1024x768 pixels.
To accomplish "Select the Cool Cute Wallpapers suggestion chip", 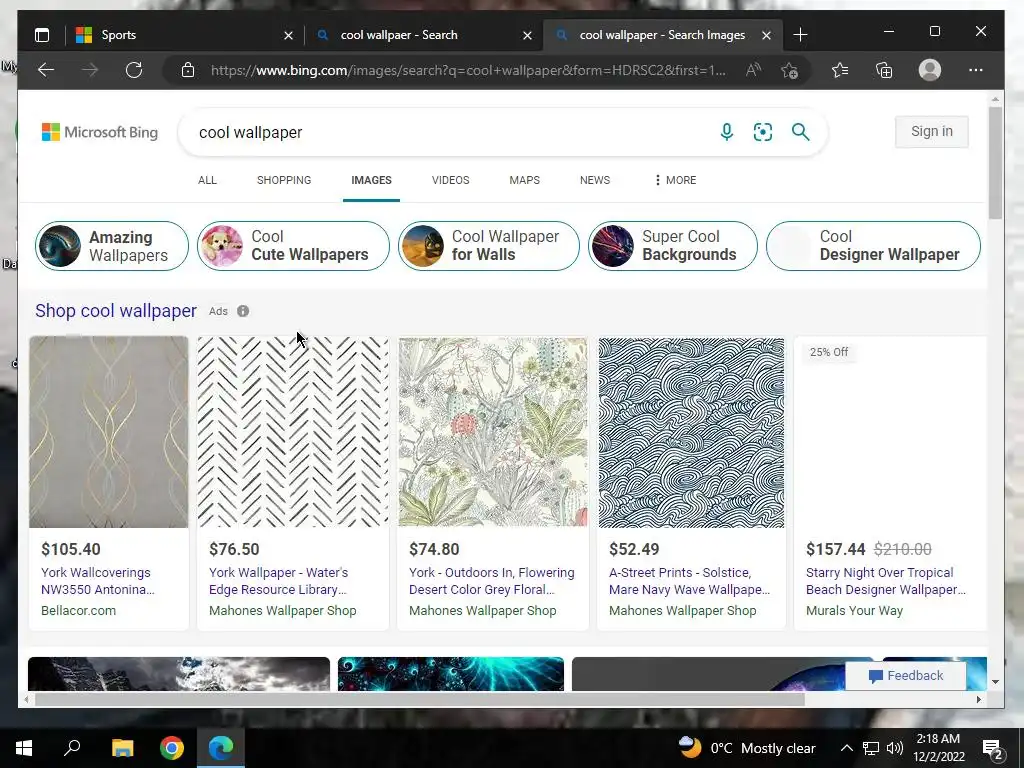I will (293, 246).
